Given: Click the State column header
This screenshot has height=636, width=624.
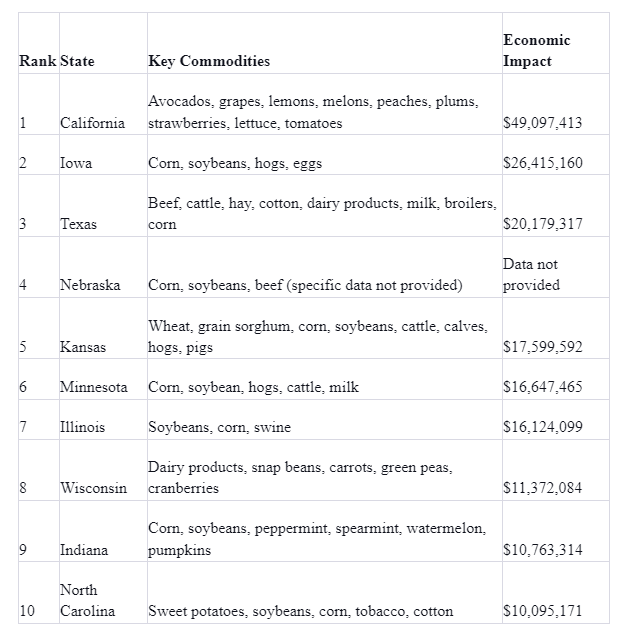Looking at the screenshot, I should point(103,43).
